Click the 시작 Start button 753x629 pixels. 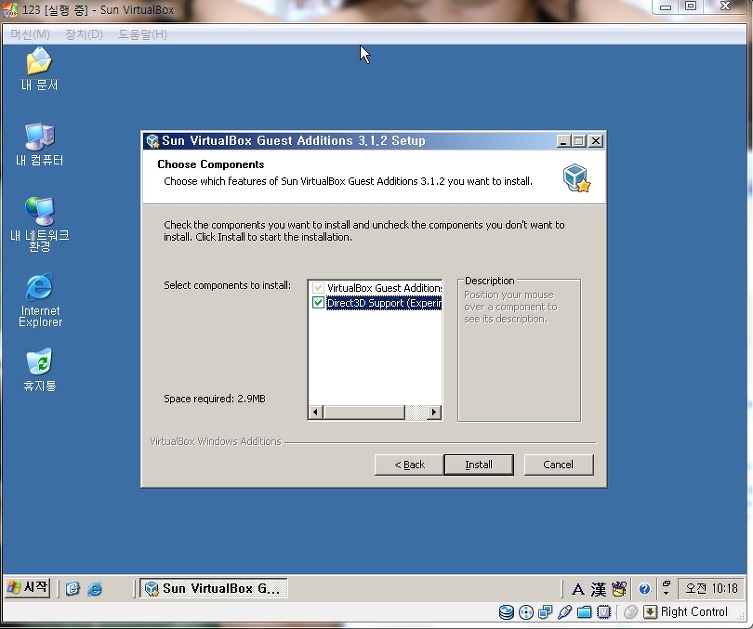point(28,588)
